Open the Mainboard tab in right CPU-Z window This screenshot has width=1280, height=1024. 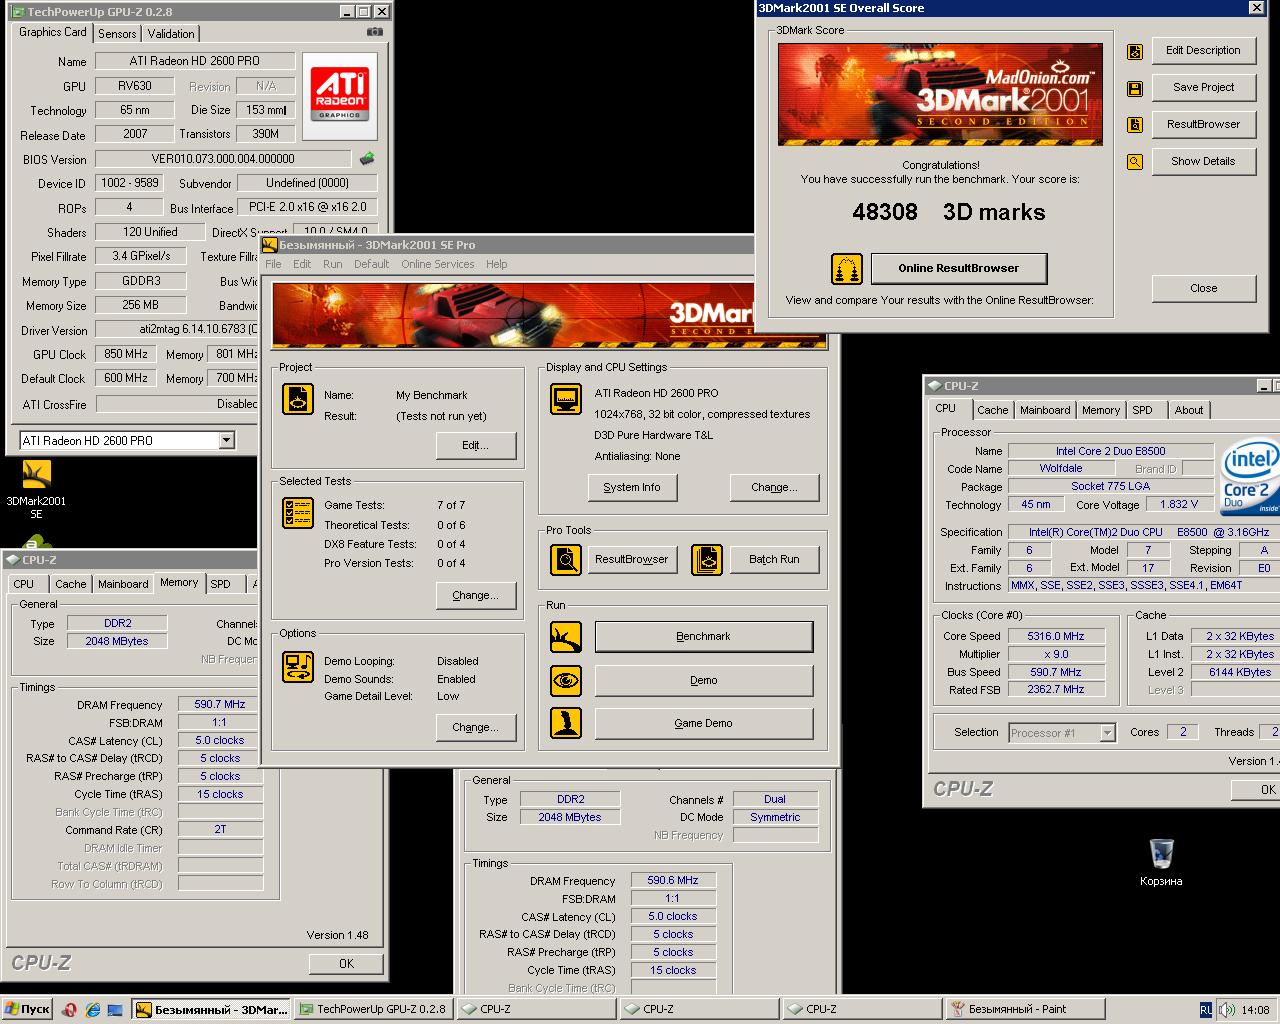pyautogui.click(x=1045, y=411)
